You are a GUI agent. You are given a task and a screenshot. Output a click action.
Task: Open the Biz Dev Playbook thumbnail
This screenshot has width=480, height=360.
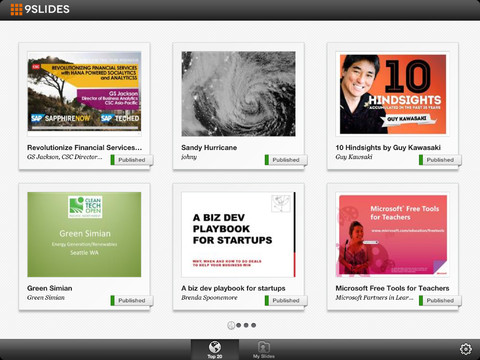pos(238,234)
